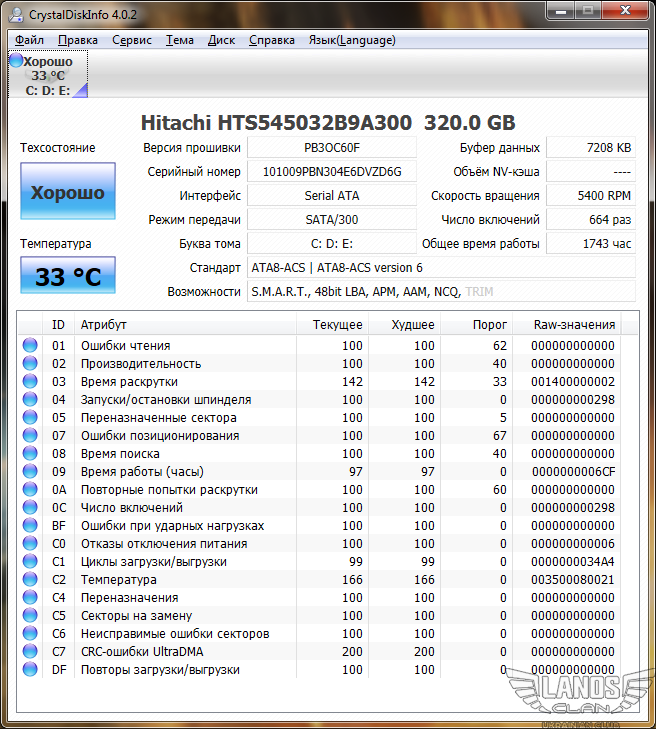Click status circle for 08 Время поиска
The height and width of the screenshot is (729, 656).
click(x=30, y=453)
